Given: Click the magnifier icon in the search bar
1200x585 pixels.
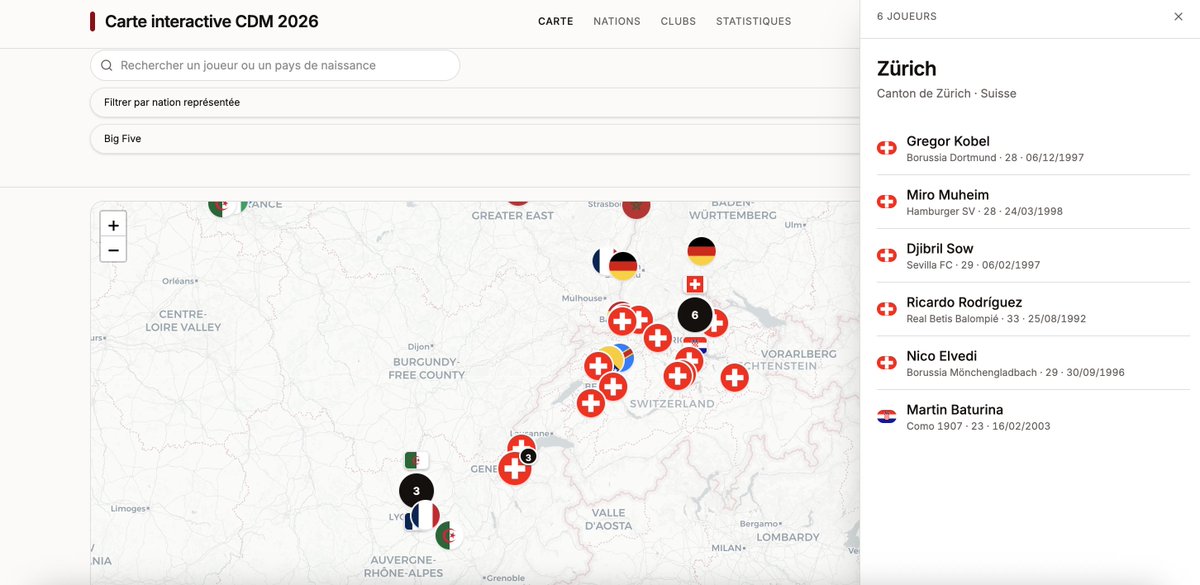Looking at the screenshot, I should (106, 65).
